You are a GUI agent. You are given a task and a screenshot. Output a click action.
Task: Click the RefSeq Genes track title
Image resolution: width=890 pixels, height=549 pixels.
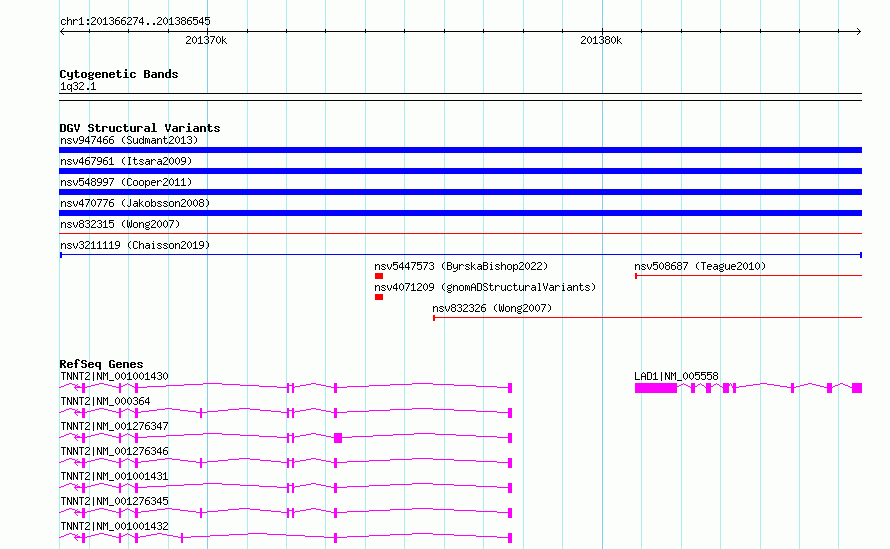click(x=101, y=364)
